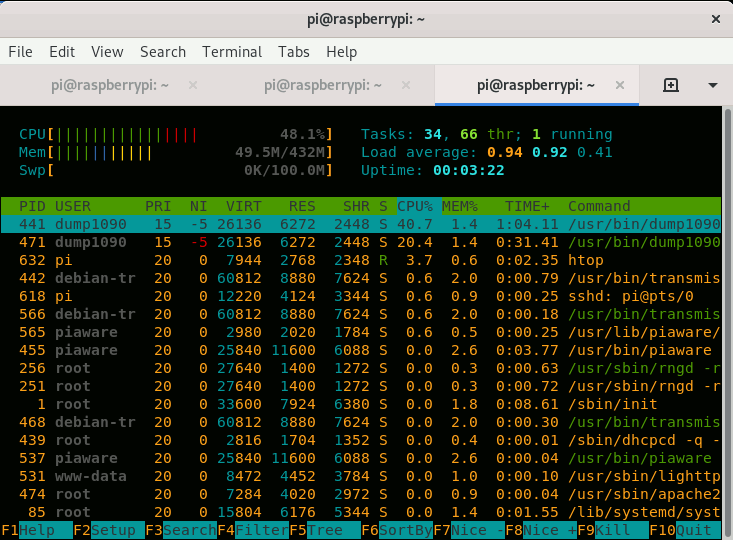Screen dimensions: 733x540
Task: Select process row PID 441 dump1090
Action: 361,224
